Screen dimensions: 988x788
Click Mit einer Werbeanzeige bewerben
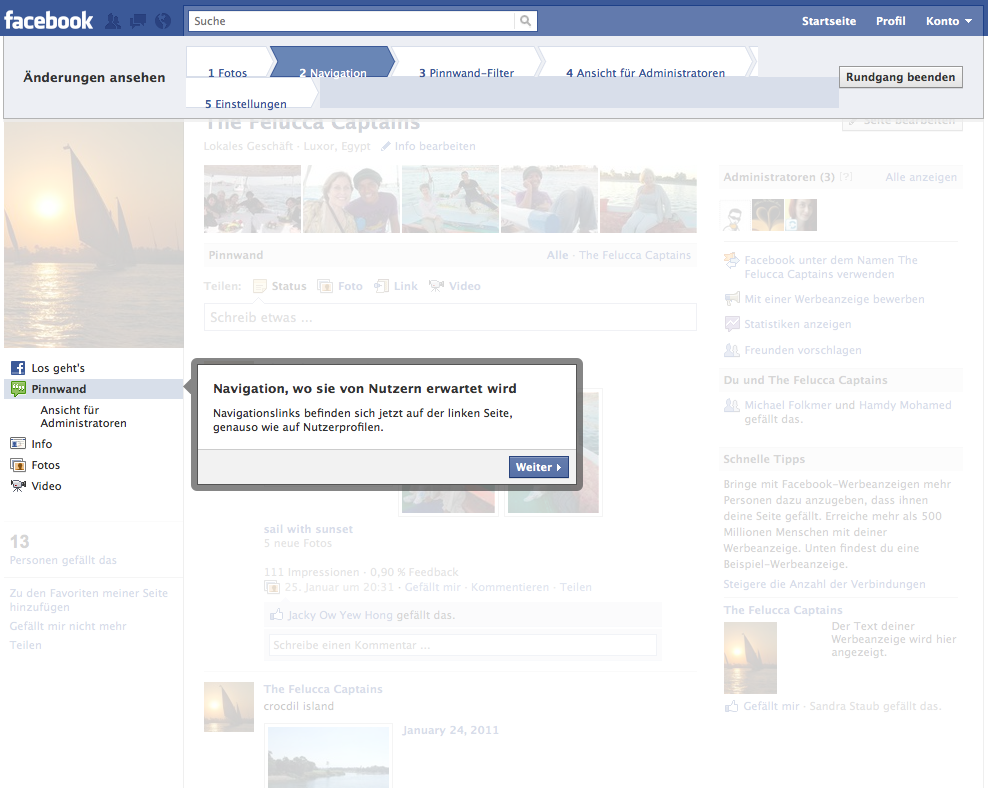(834, 299)
